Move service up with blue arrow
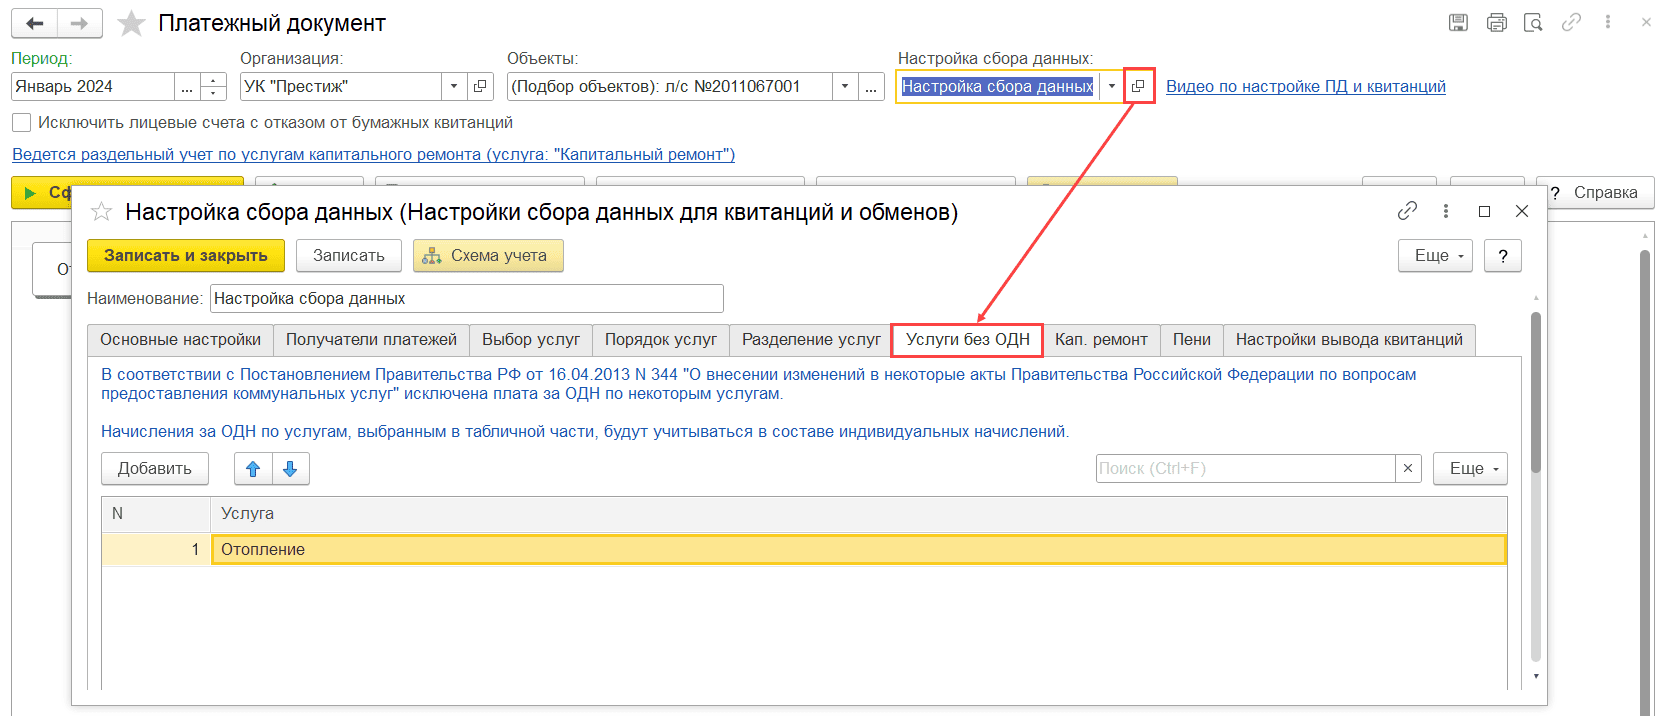Viewport: 1675px width, 716px height. pyautogui.click(x=253, y=469)
